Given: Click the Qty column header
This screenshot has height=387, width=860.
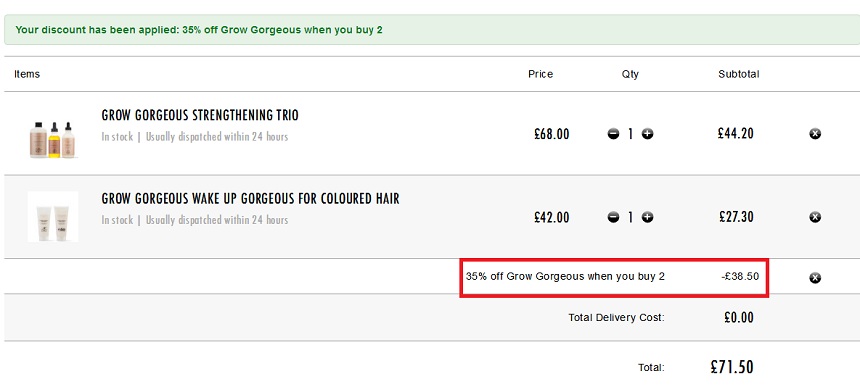Looking at the screenshot, I should pyautogui.click(x=630, y=74).
